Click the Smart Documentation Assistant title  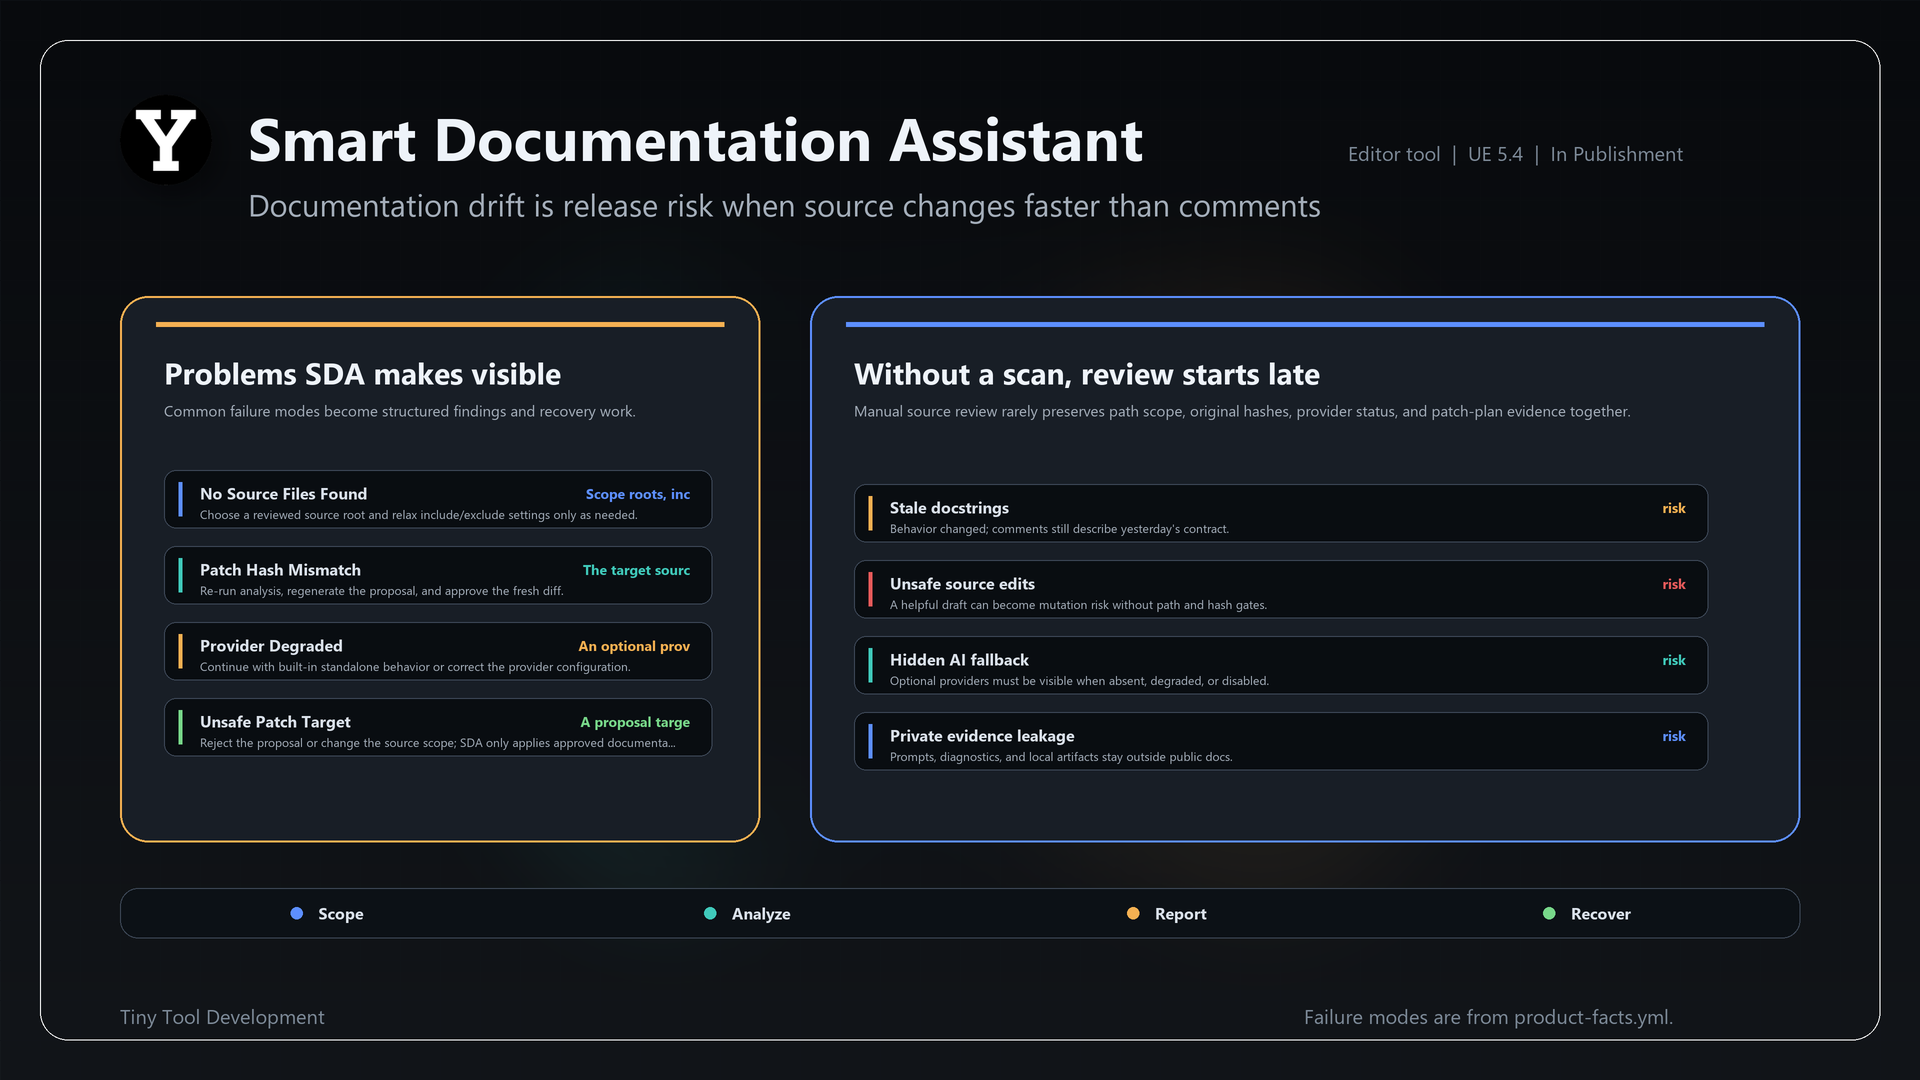pyautogui.click(x=695, y=140)
